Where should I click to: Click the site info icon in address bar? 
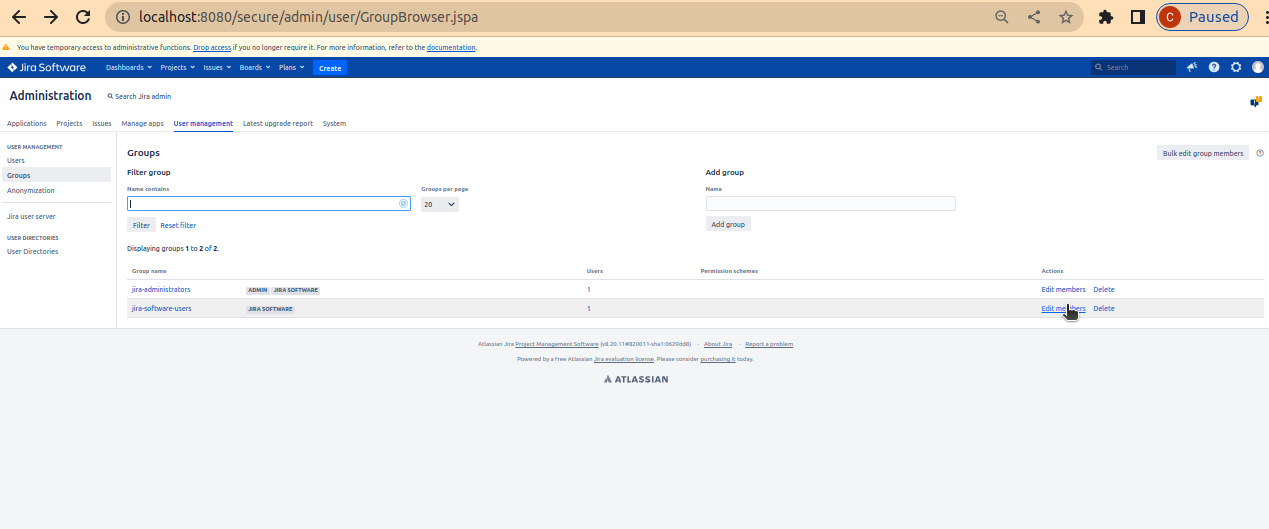click(122, 17)
